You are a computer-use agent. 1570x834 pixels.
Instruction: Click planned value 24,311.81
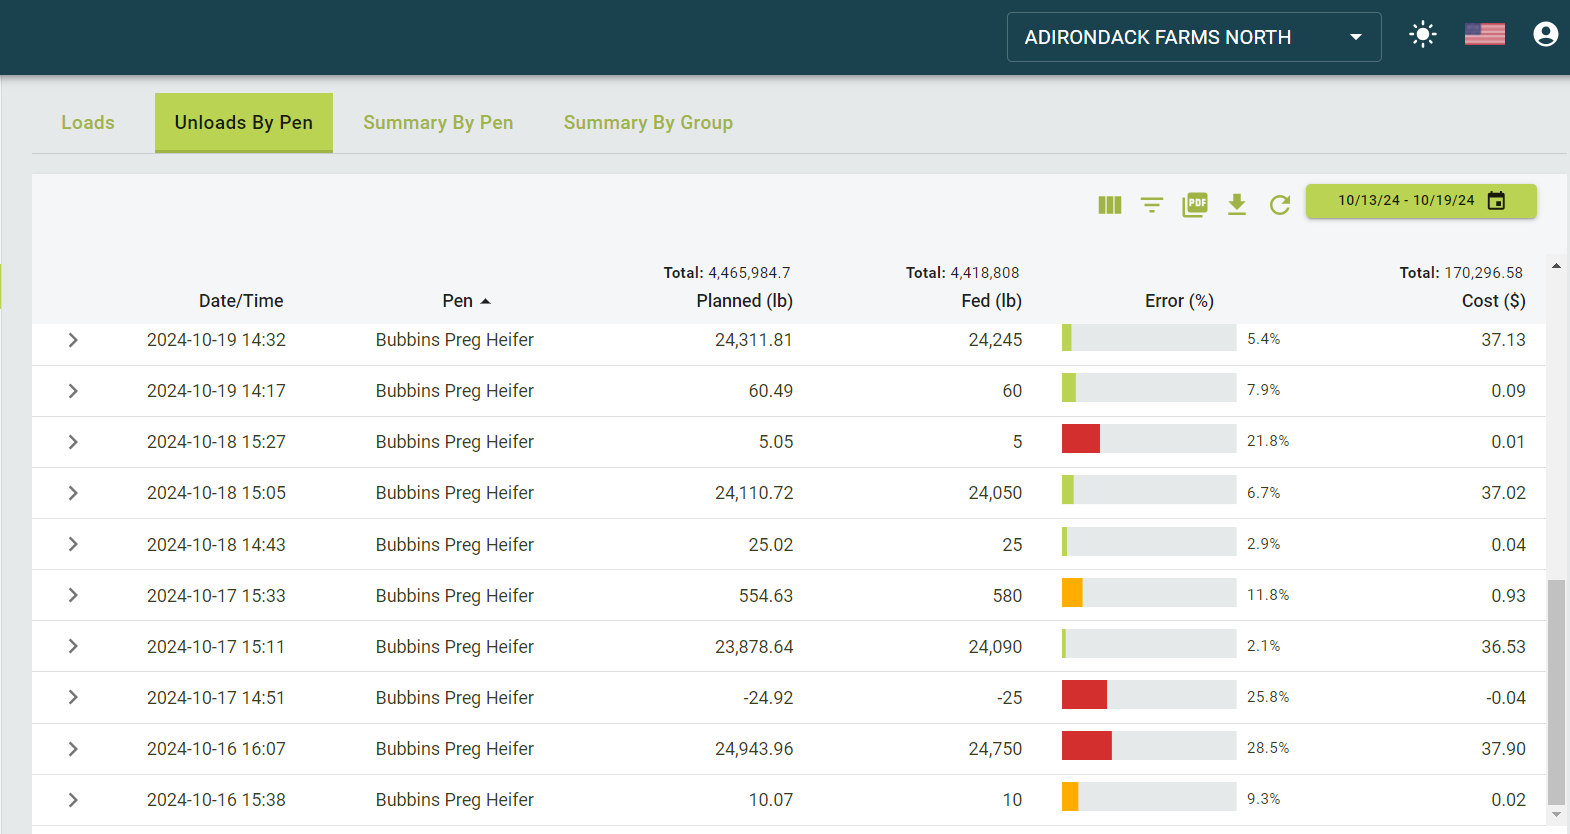click(753, 340)
